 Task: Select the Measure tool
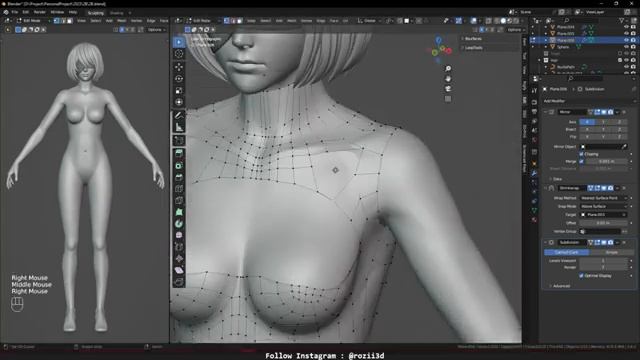(x=179, y=127)
